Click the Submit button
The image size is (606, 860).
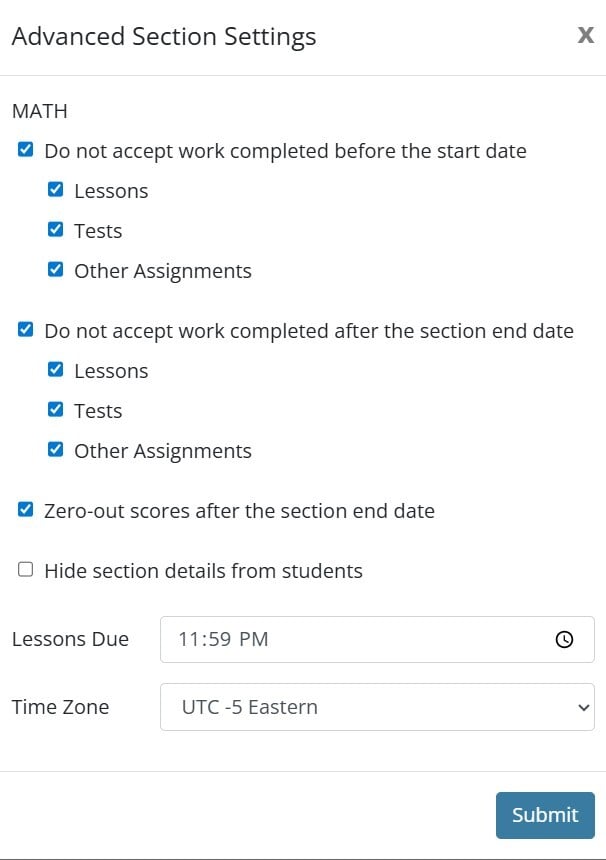click(x=544, y=814)
